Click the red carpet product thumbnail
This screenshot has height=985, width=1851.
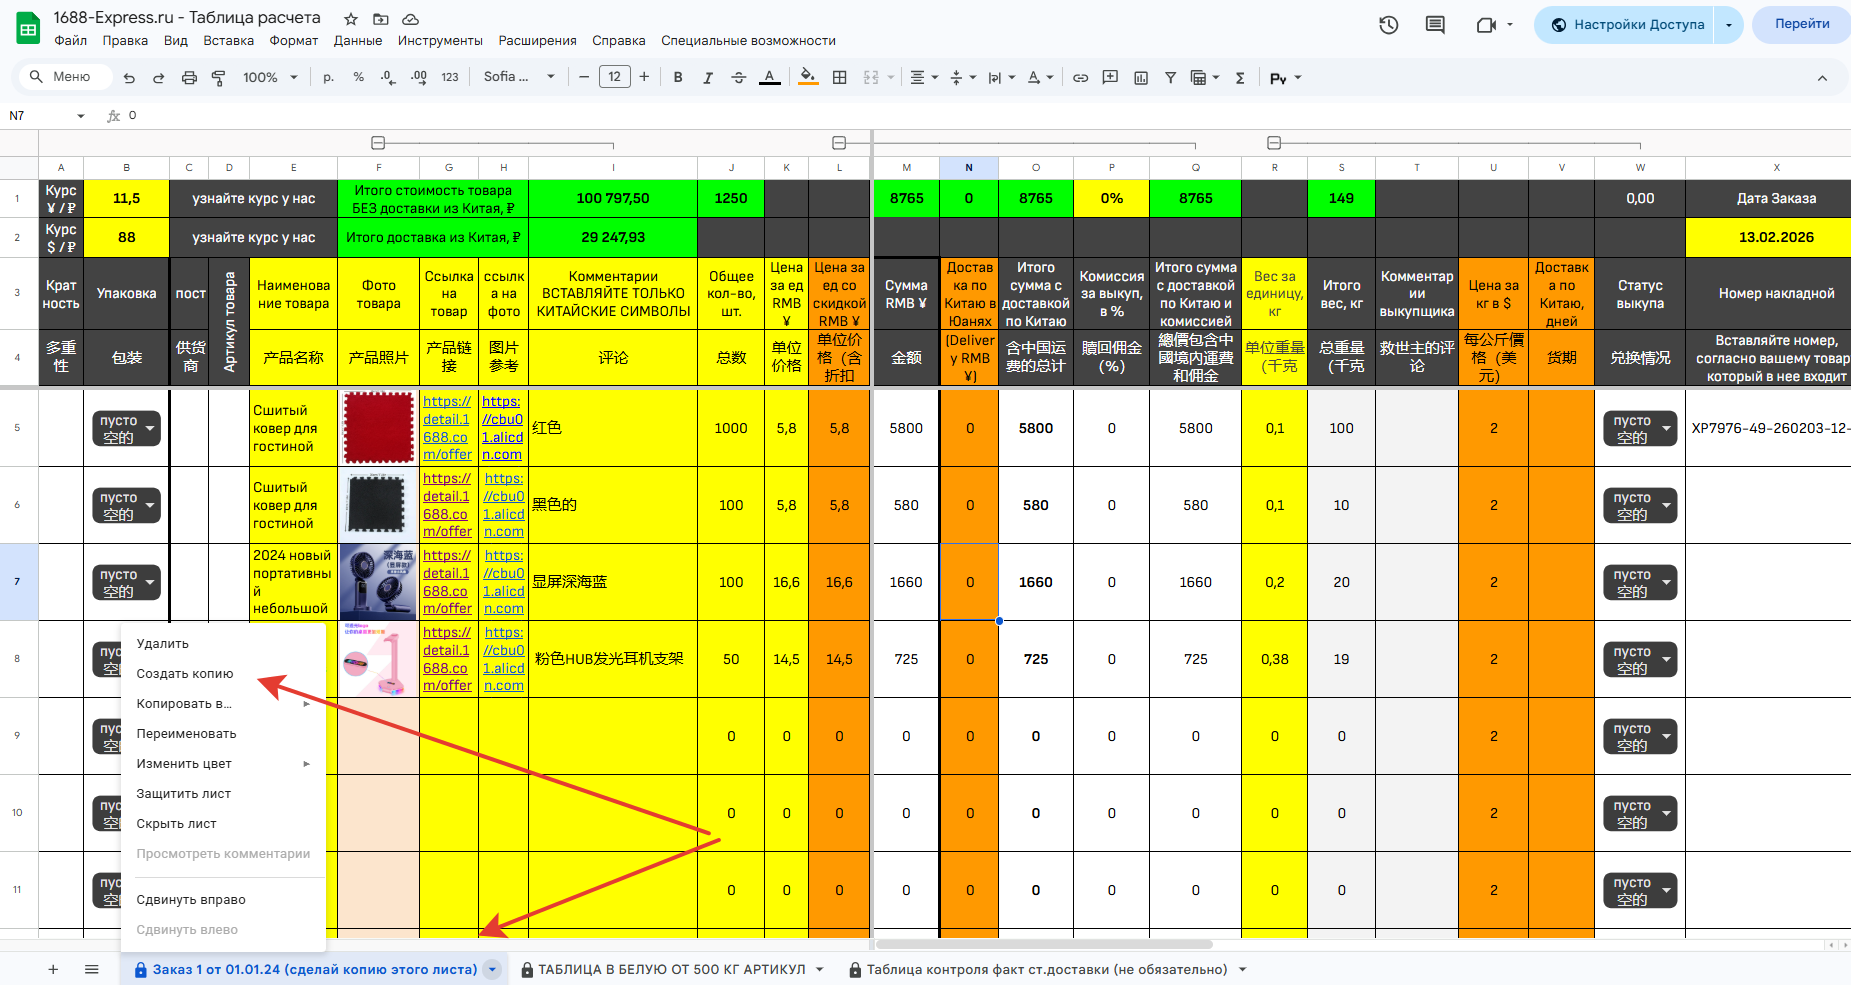[378, 428]
